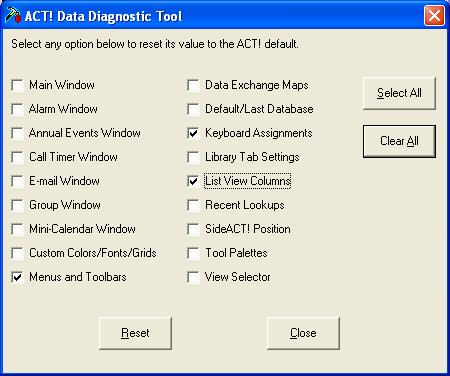Tick the Library Tab Settings checkbox
Image resolution: width=450 pixels, height=376 pixels.
[x=193, y=157]
